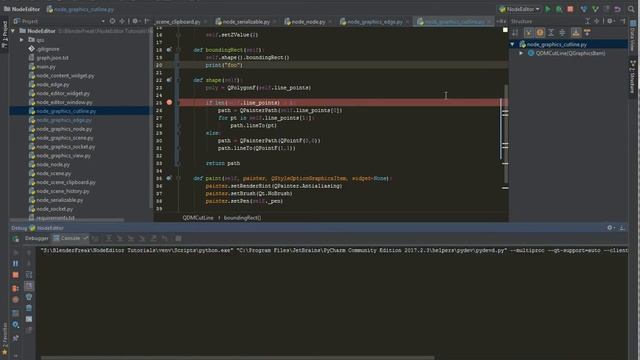Open Structure panel gear settings

click(x=610, y=21)
